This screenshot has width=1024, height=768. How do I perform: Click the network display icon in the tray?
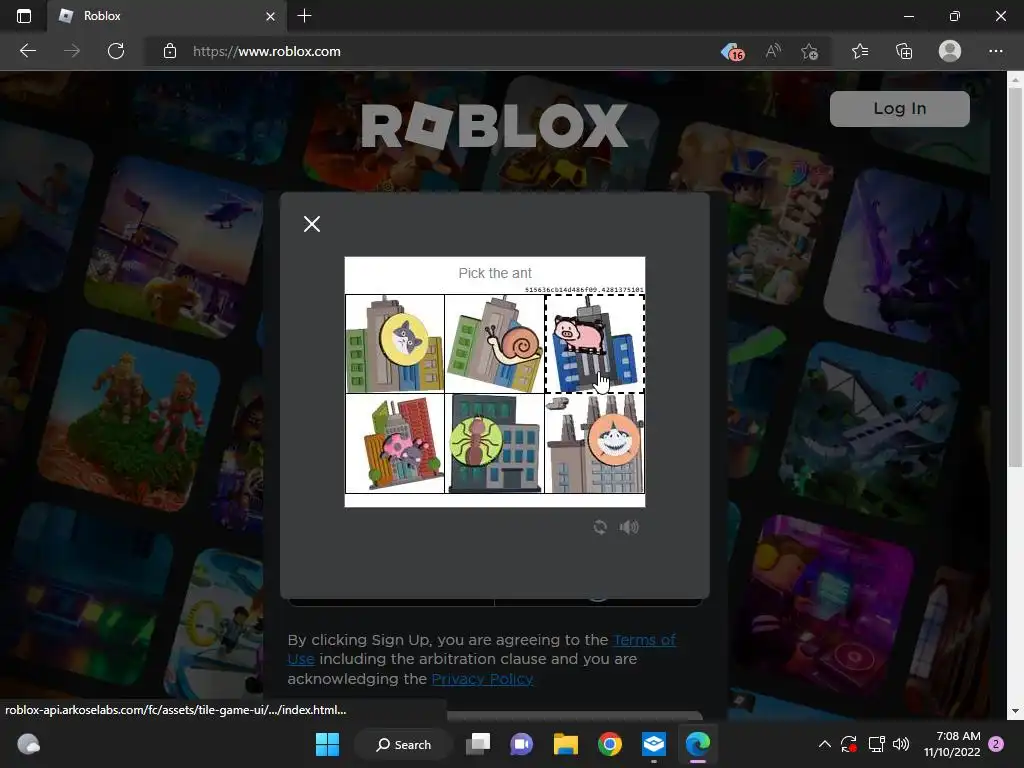(876, 744)
